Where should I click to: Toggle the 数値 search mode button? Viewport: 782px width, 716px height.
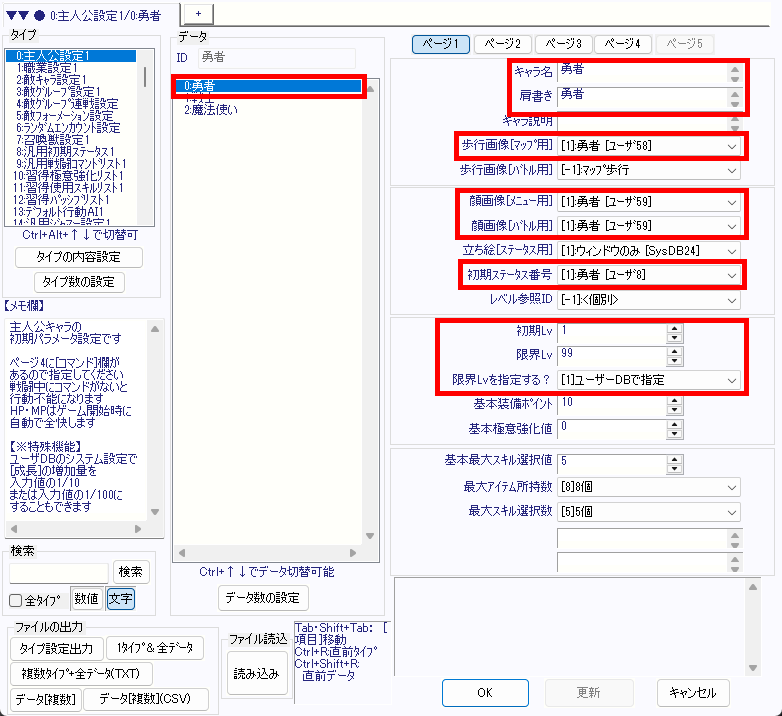[x=86, y=599]
